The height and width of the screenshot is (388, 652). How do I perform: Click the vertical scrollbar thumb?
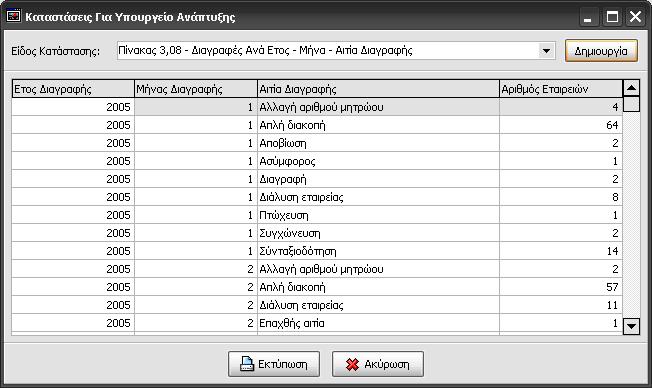[x=631, y=104]
